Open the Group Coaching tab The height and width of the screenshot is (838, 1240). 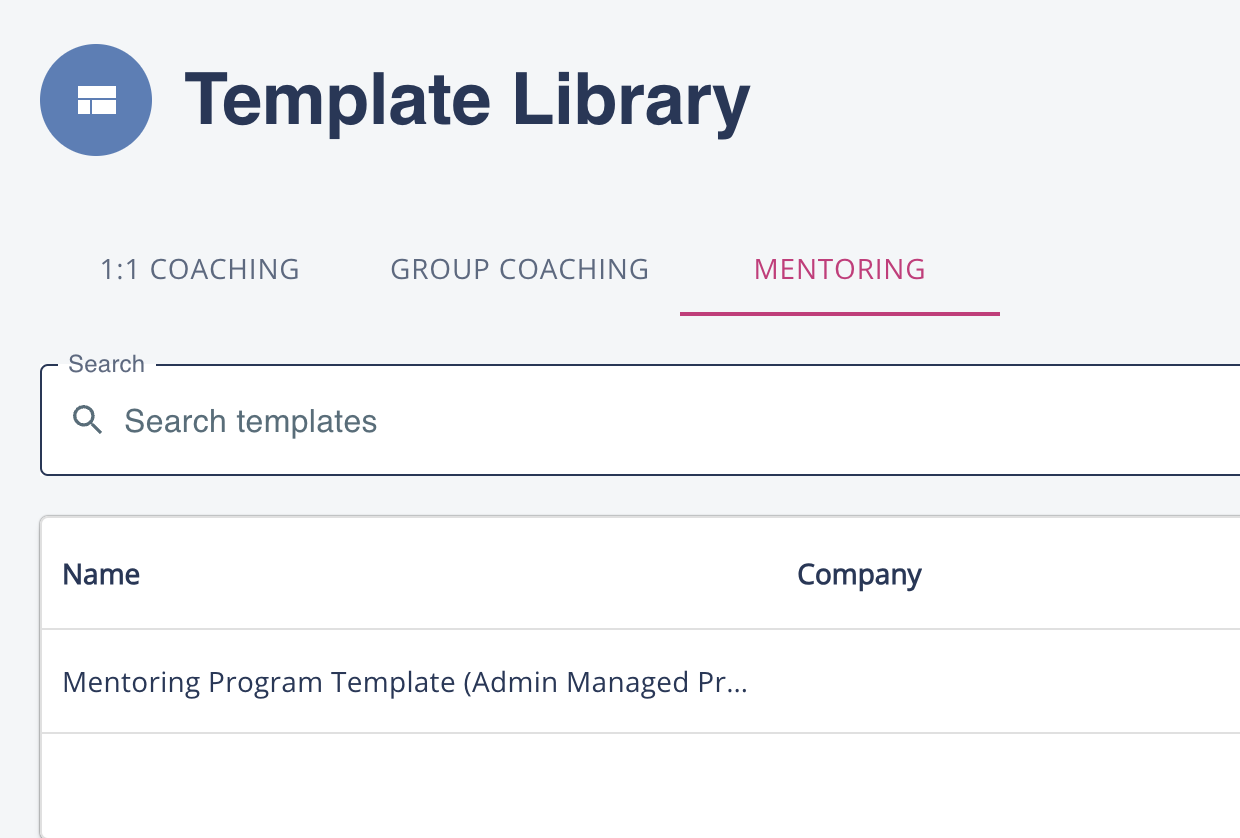pyautogui.click(x=519, y=269)
